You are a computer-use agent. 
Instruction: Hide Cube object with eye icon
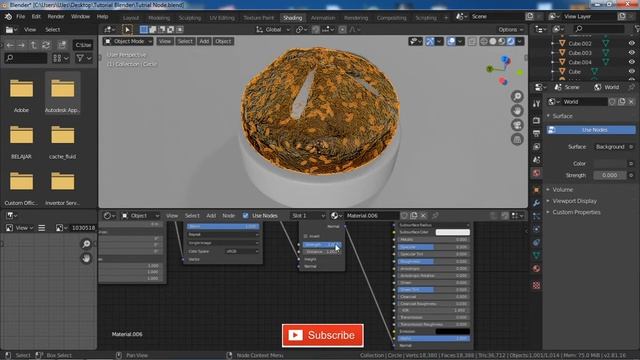click(631, 71)
